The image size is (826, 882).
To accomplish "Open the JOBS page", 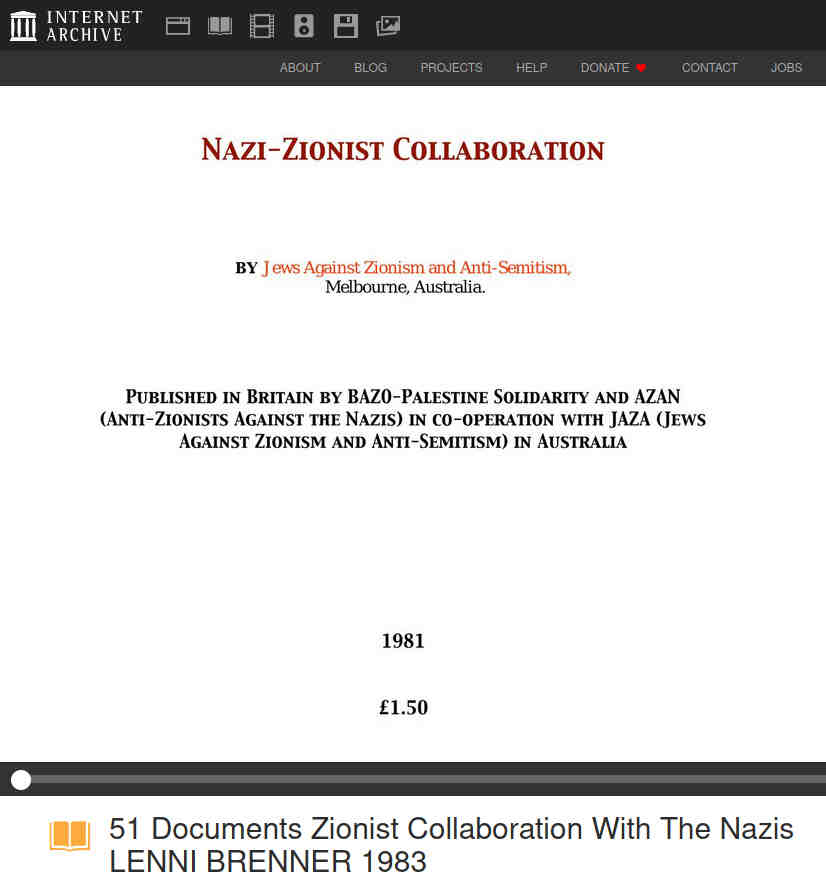I will click(x=786, y=68).
